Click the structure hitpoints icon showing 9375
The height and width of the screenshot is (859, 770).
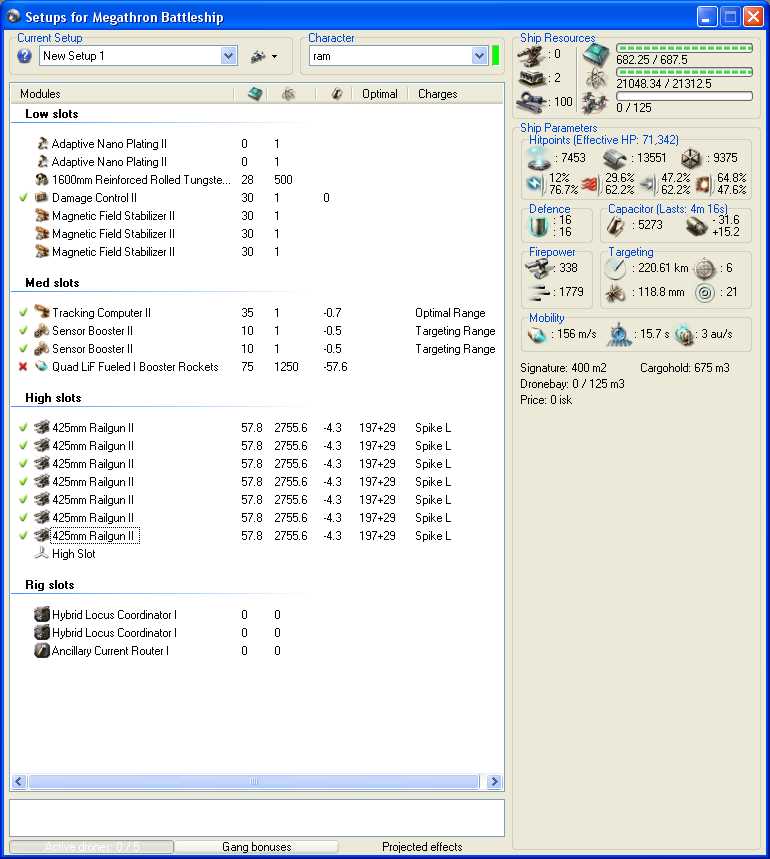(691, 159)
